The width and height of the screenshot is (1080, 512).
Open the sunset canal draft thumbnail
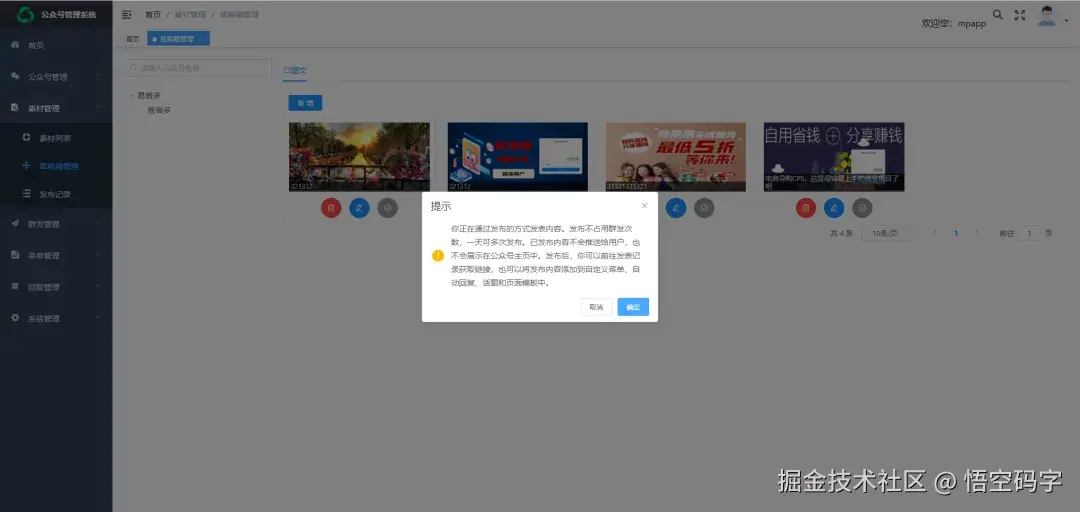tap(359, 156)
